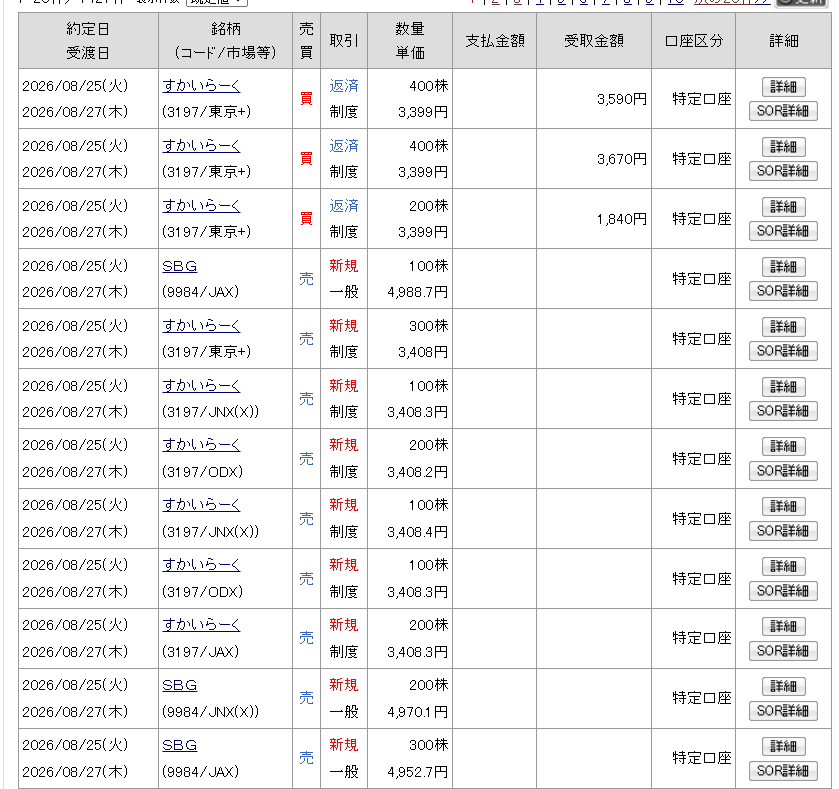Select the 約定日 受渡日 column header
839x789 pixels.
click(88, 41)
